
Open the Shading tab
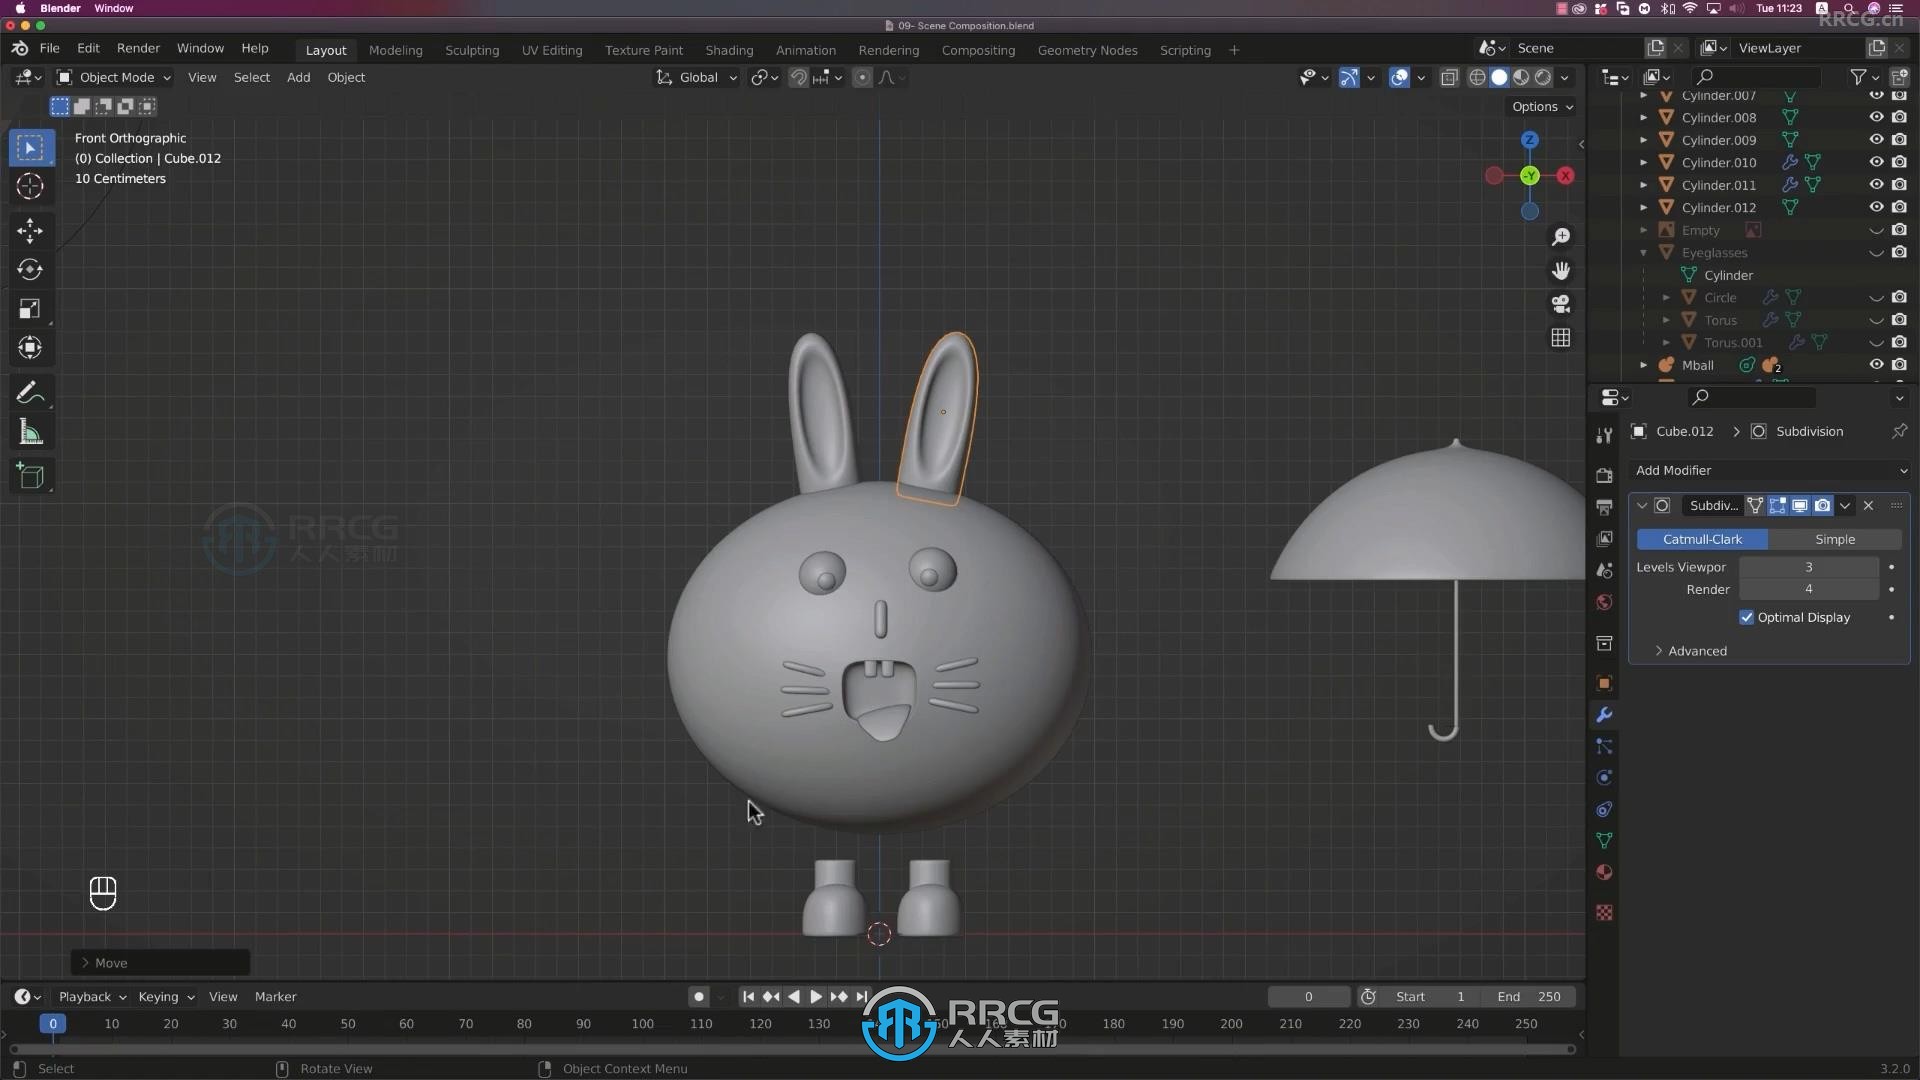pos(729,49)
